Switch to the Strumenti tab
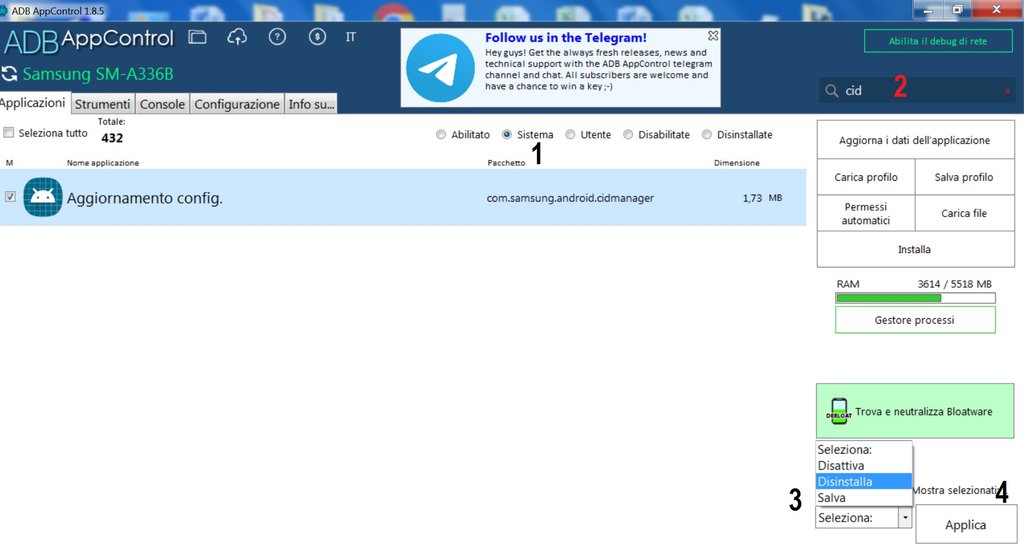Image resolution: width=1024 pixels, height=545 pixels. (x=103, y=104)
